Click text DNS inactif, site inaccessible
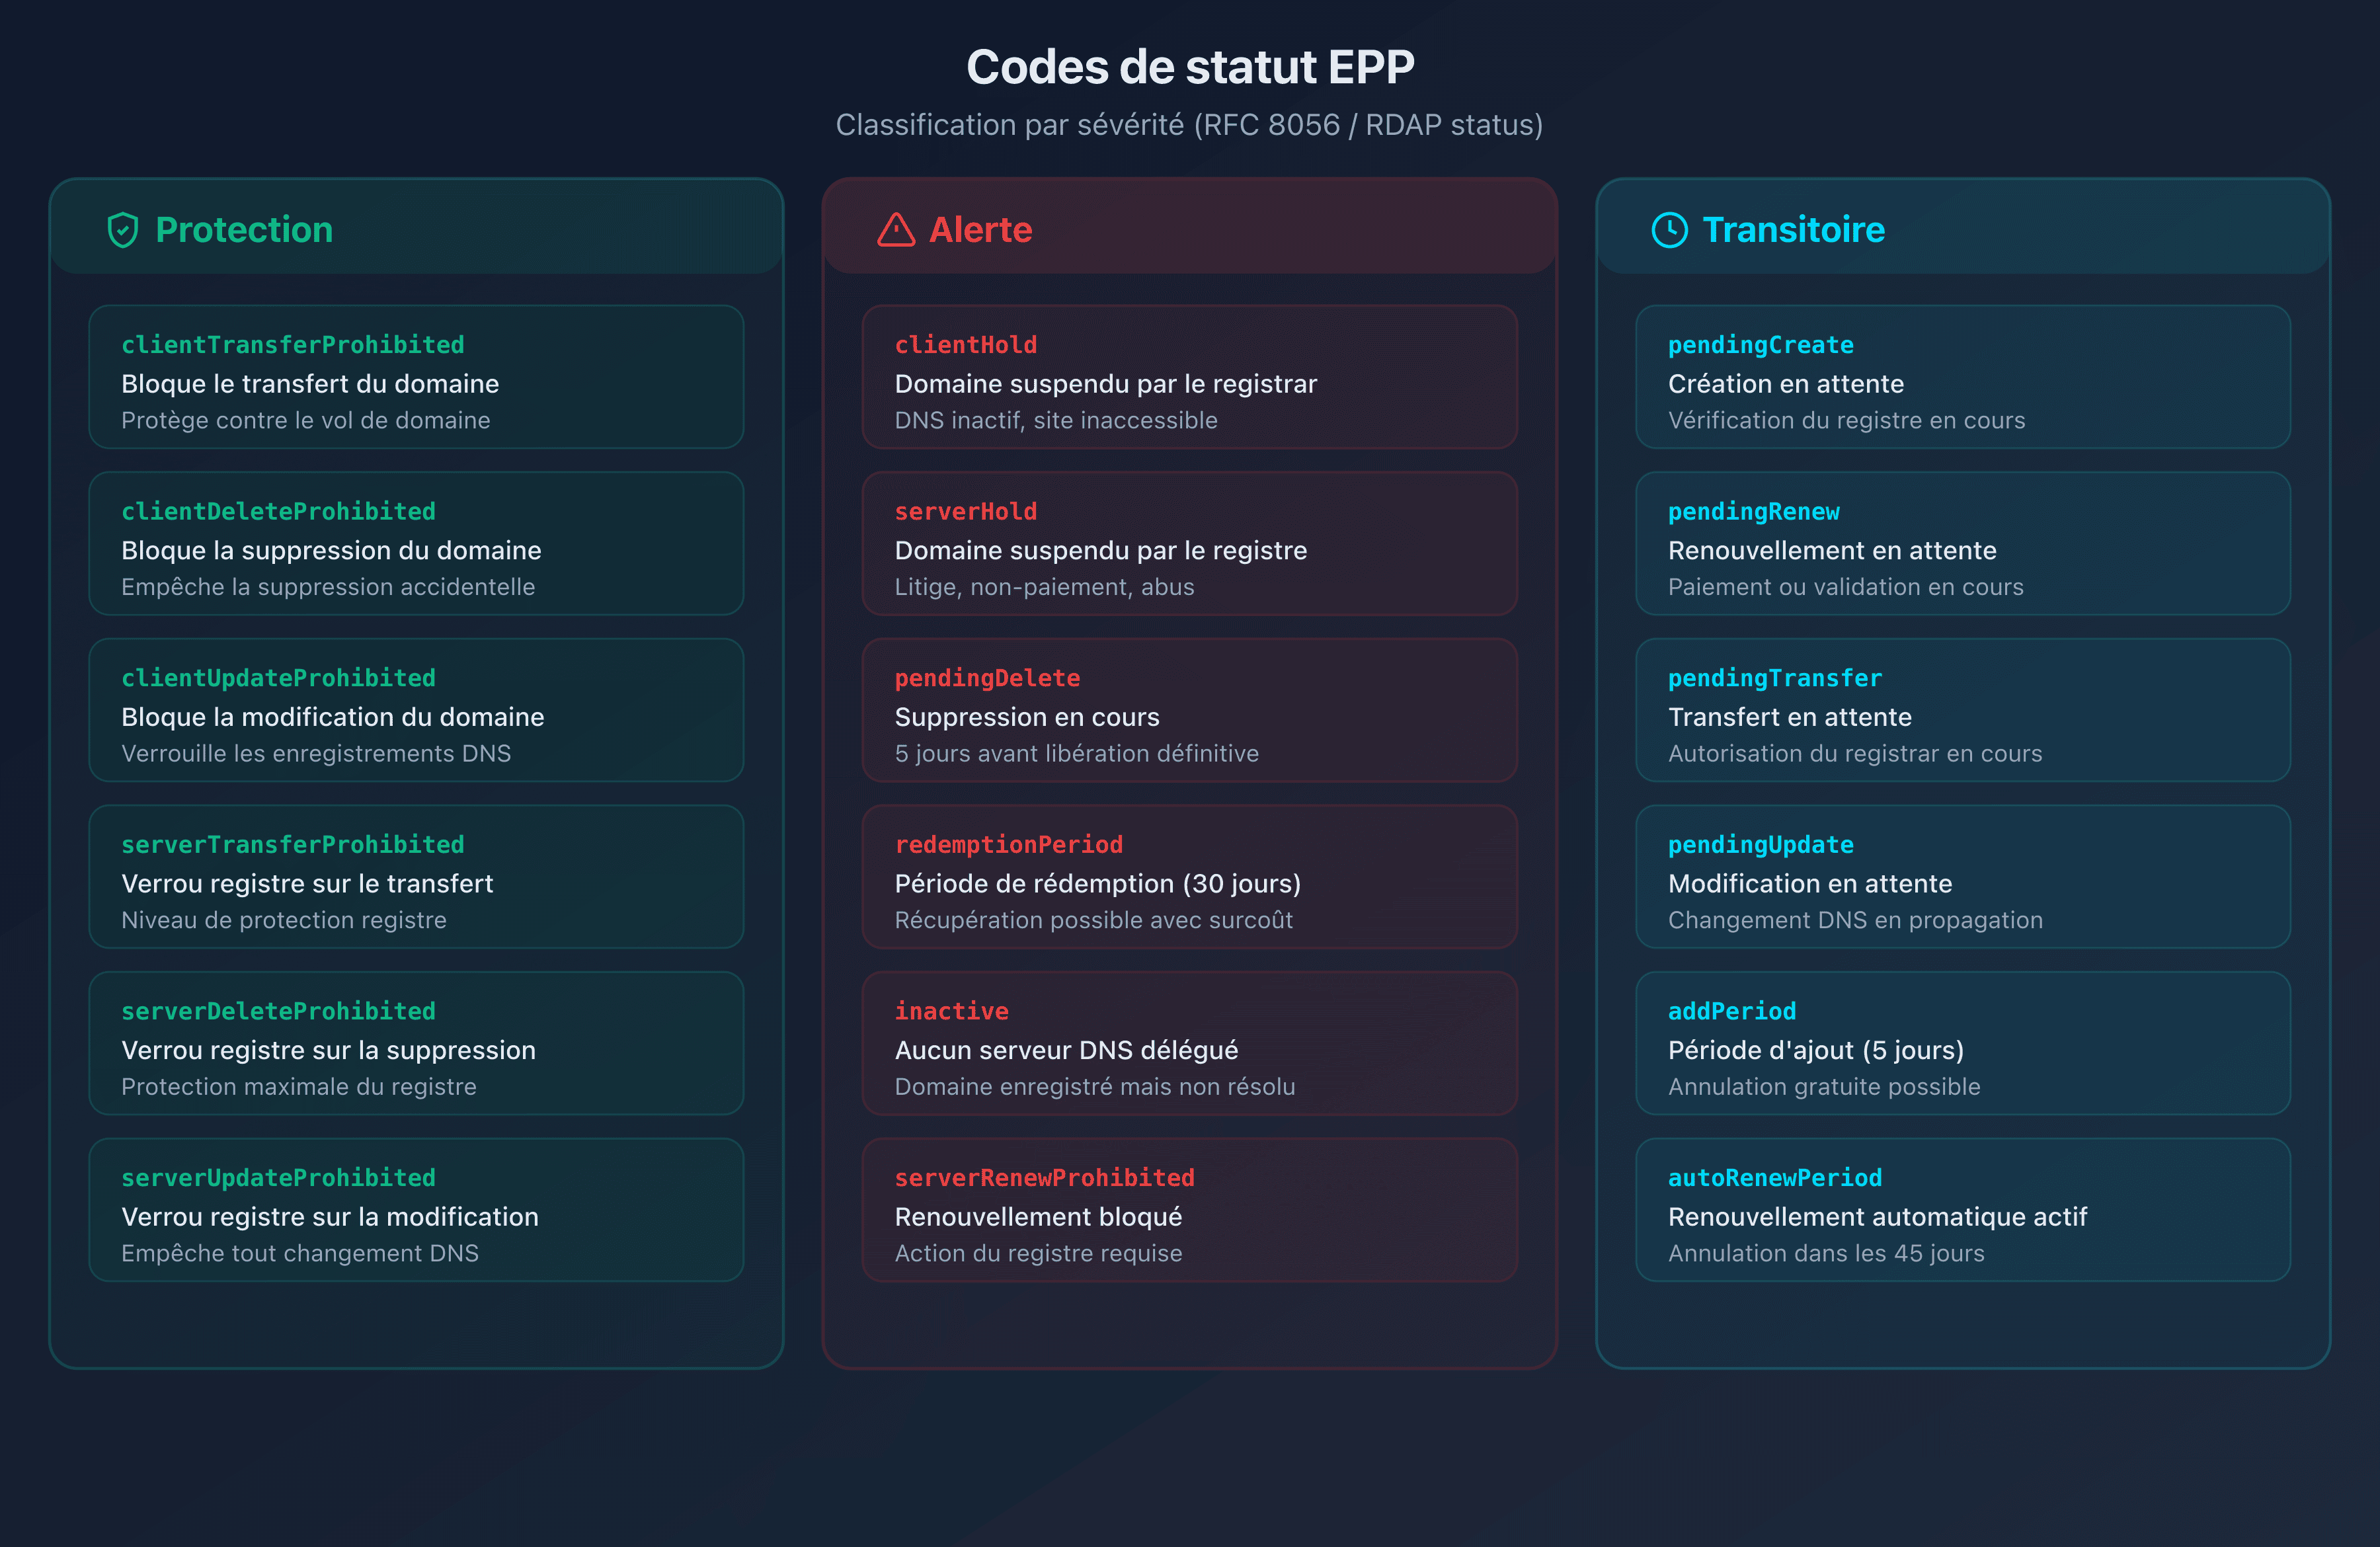This screenshot has width=2380, height=1547. 1056,420
